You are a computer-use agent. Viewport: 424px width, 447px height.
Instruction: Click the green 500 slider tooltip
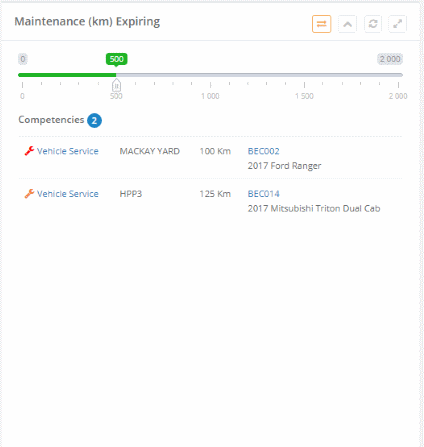click(x=116, y=59)
